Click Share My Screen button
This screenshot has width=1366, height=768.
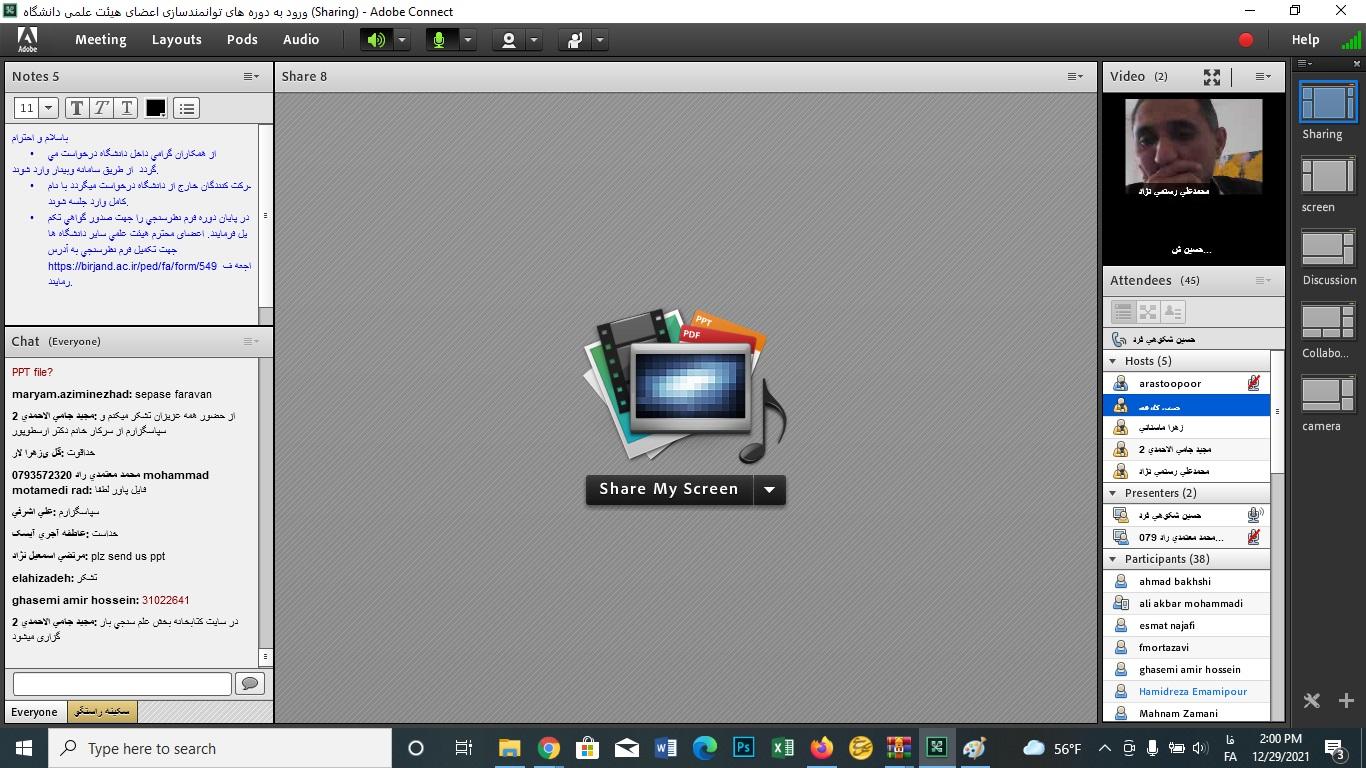tap(669, 489)
